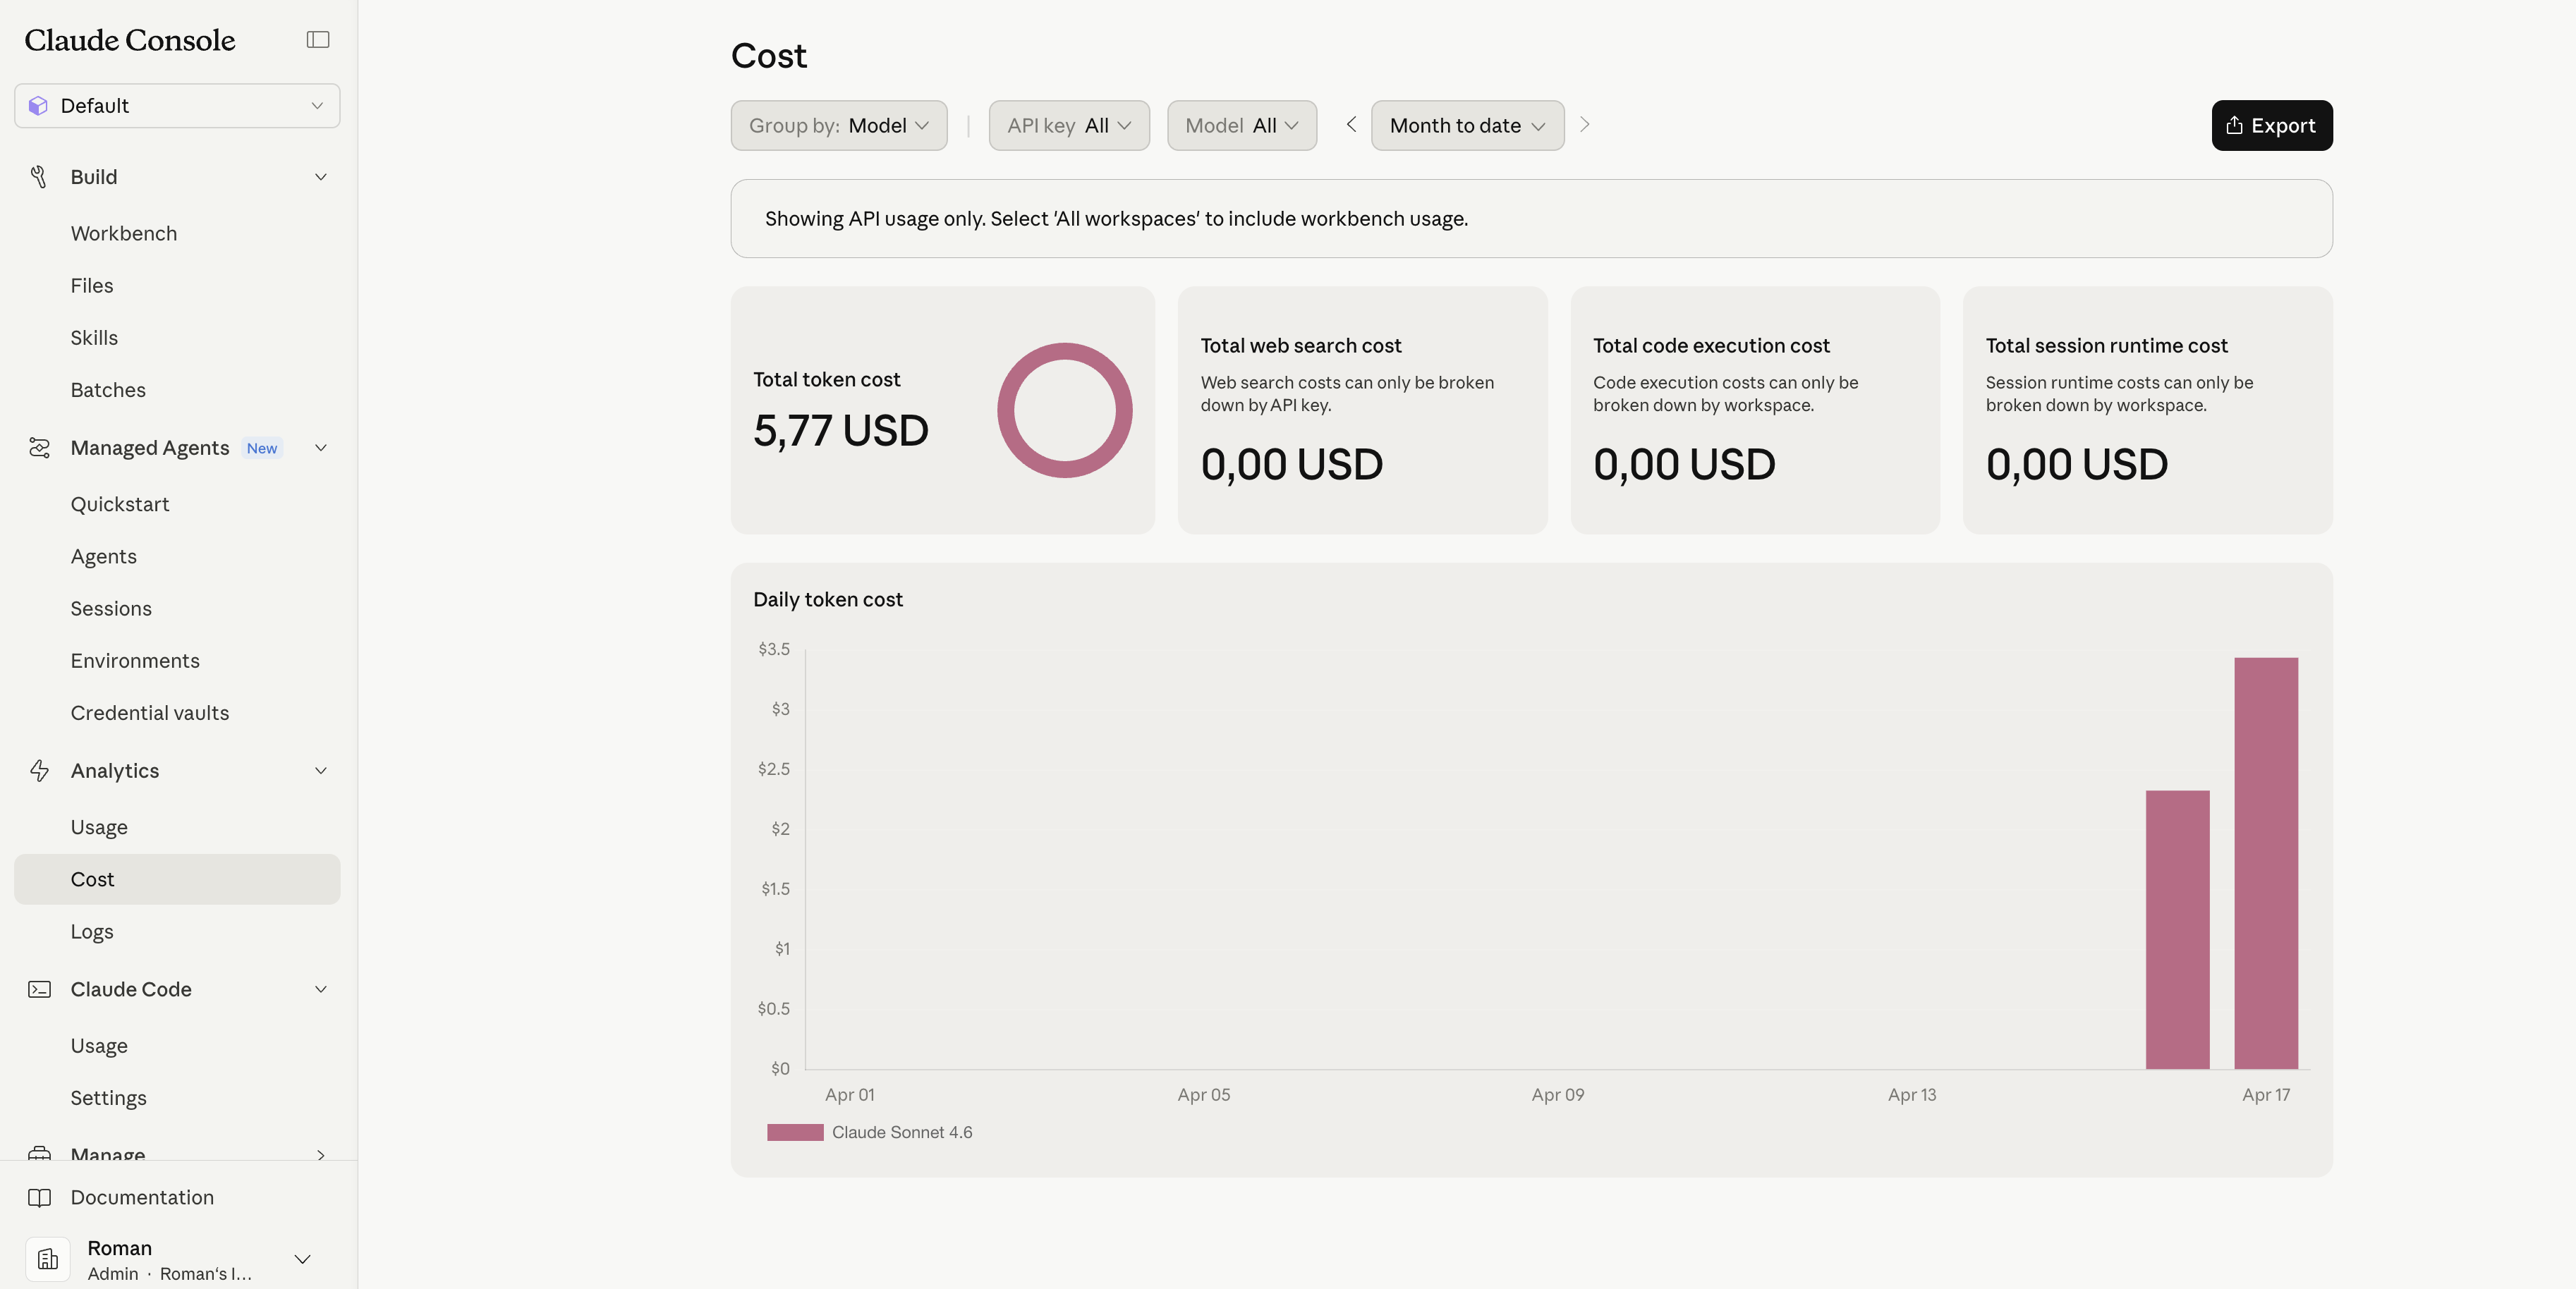Click the shorter bar before Apr 17
The width and height of the screenshot is (2576, 1289).
coord(2177,930)
